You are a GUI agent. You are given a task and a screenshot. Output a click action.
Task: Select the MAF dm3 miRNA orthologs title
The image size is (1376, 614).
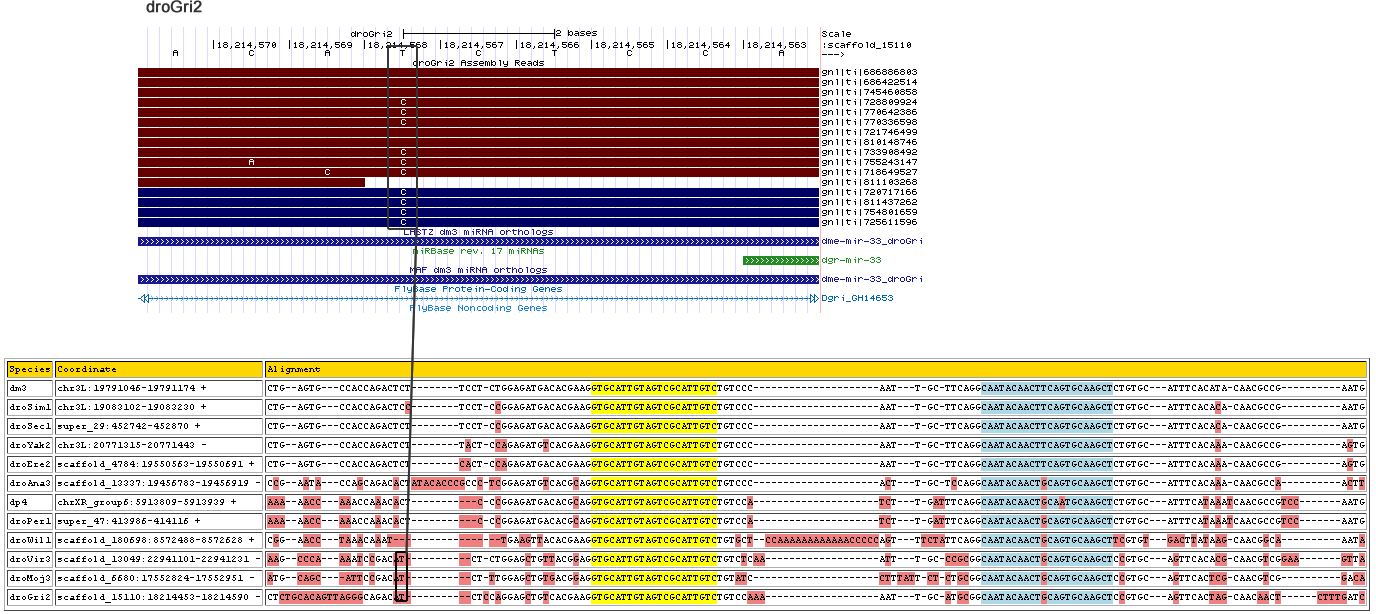point(478,270)
